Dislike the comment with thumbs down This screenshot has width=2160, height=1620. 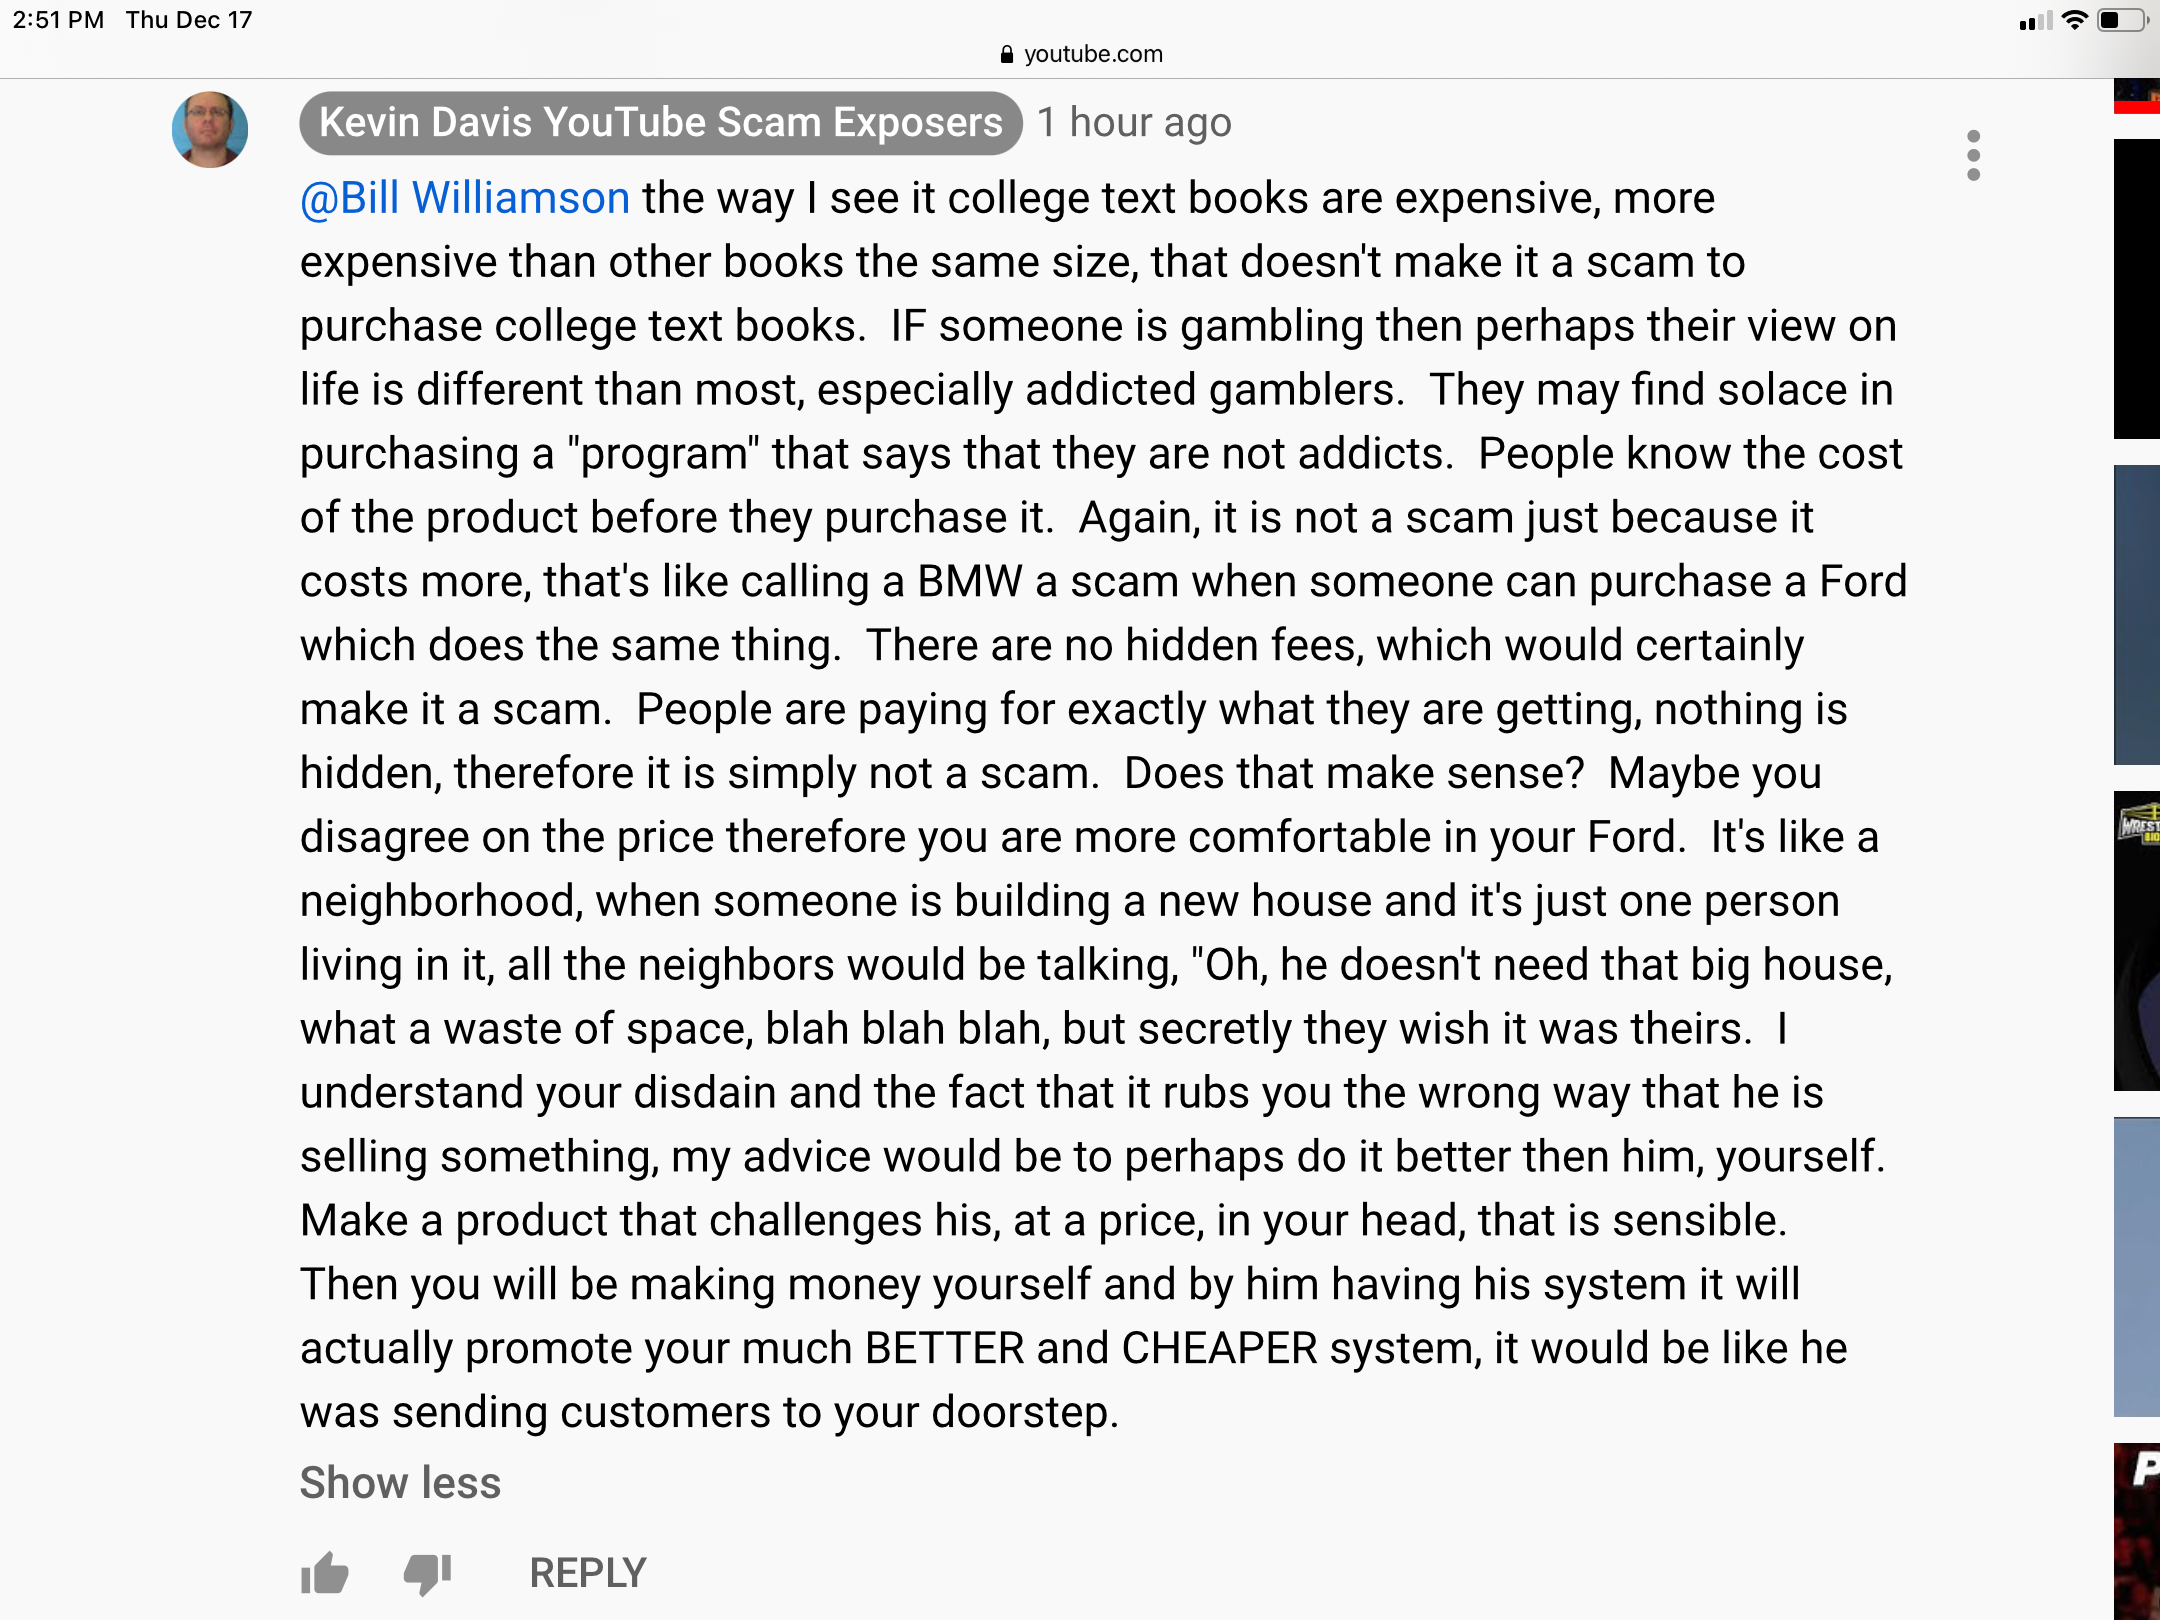pyautogui.click(x=428, y=1574)
